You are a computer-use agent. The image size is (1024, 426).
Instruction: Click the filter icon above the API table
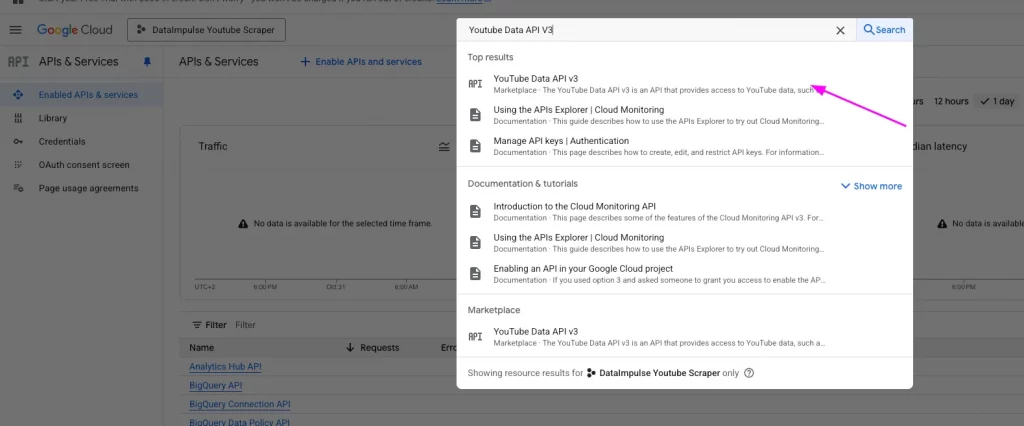click(196, 325)
